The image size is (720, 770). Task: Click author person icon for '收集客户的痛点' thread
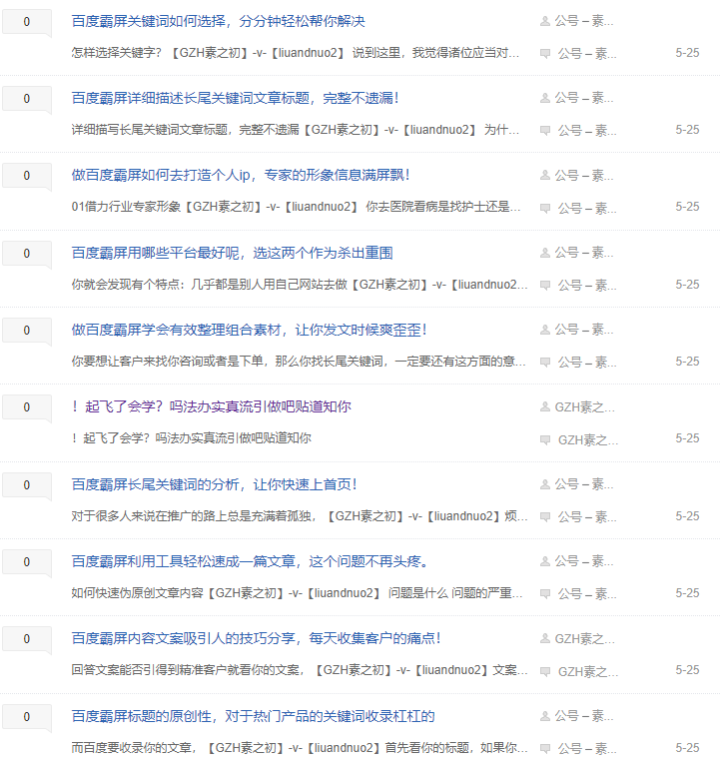[545, 639]
